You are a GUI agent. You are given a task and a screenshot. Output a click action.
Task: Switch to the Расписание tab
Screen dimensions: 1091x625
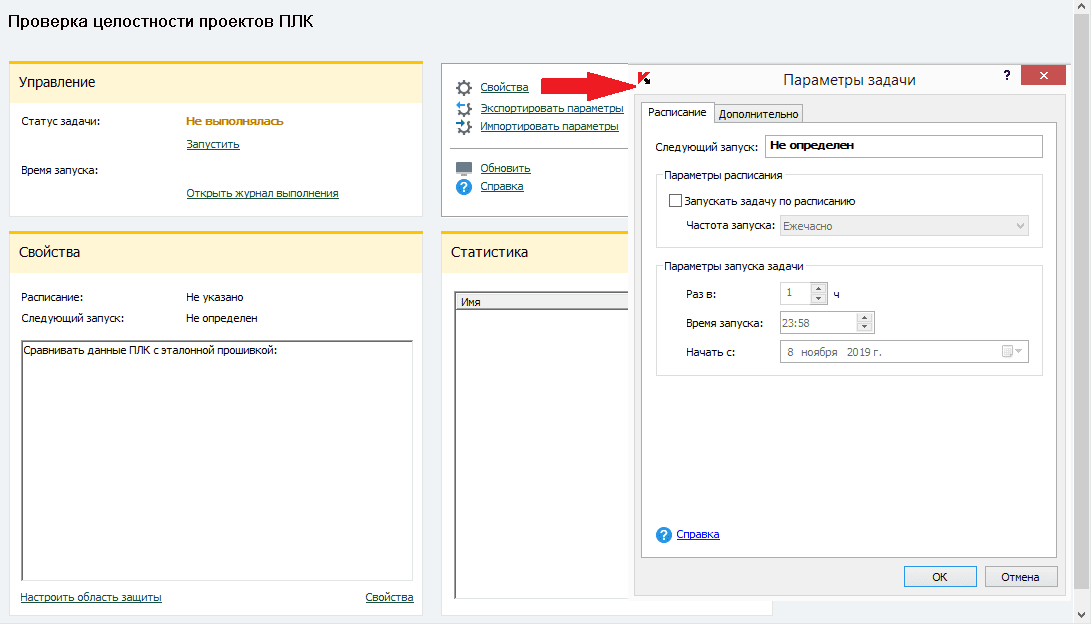[x=677, y=112]
